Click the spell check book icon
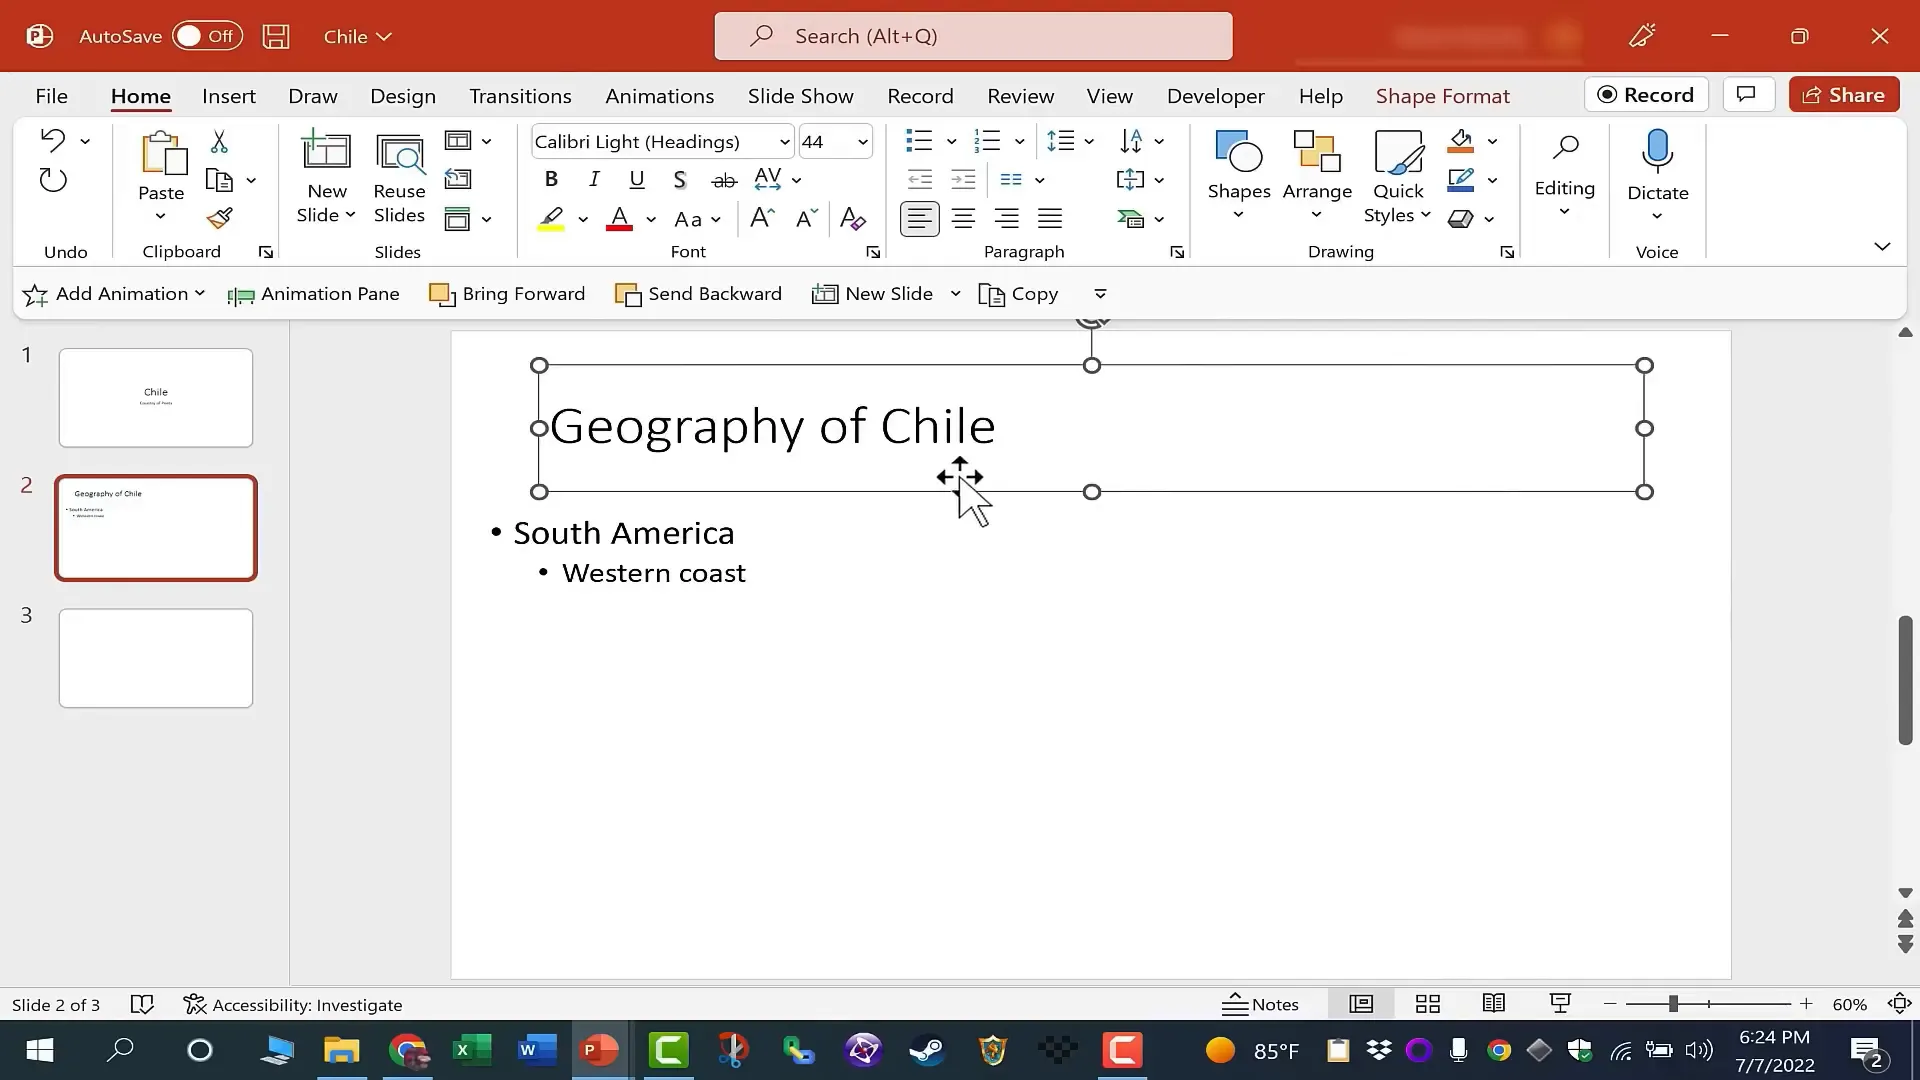Screen dimensions: 1920x1080 coord(142,1004)
